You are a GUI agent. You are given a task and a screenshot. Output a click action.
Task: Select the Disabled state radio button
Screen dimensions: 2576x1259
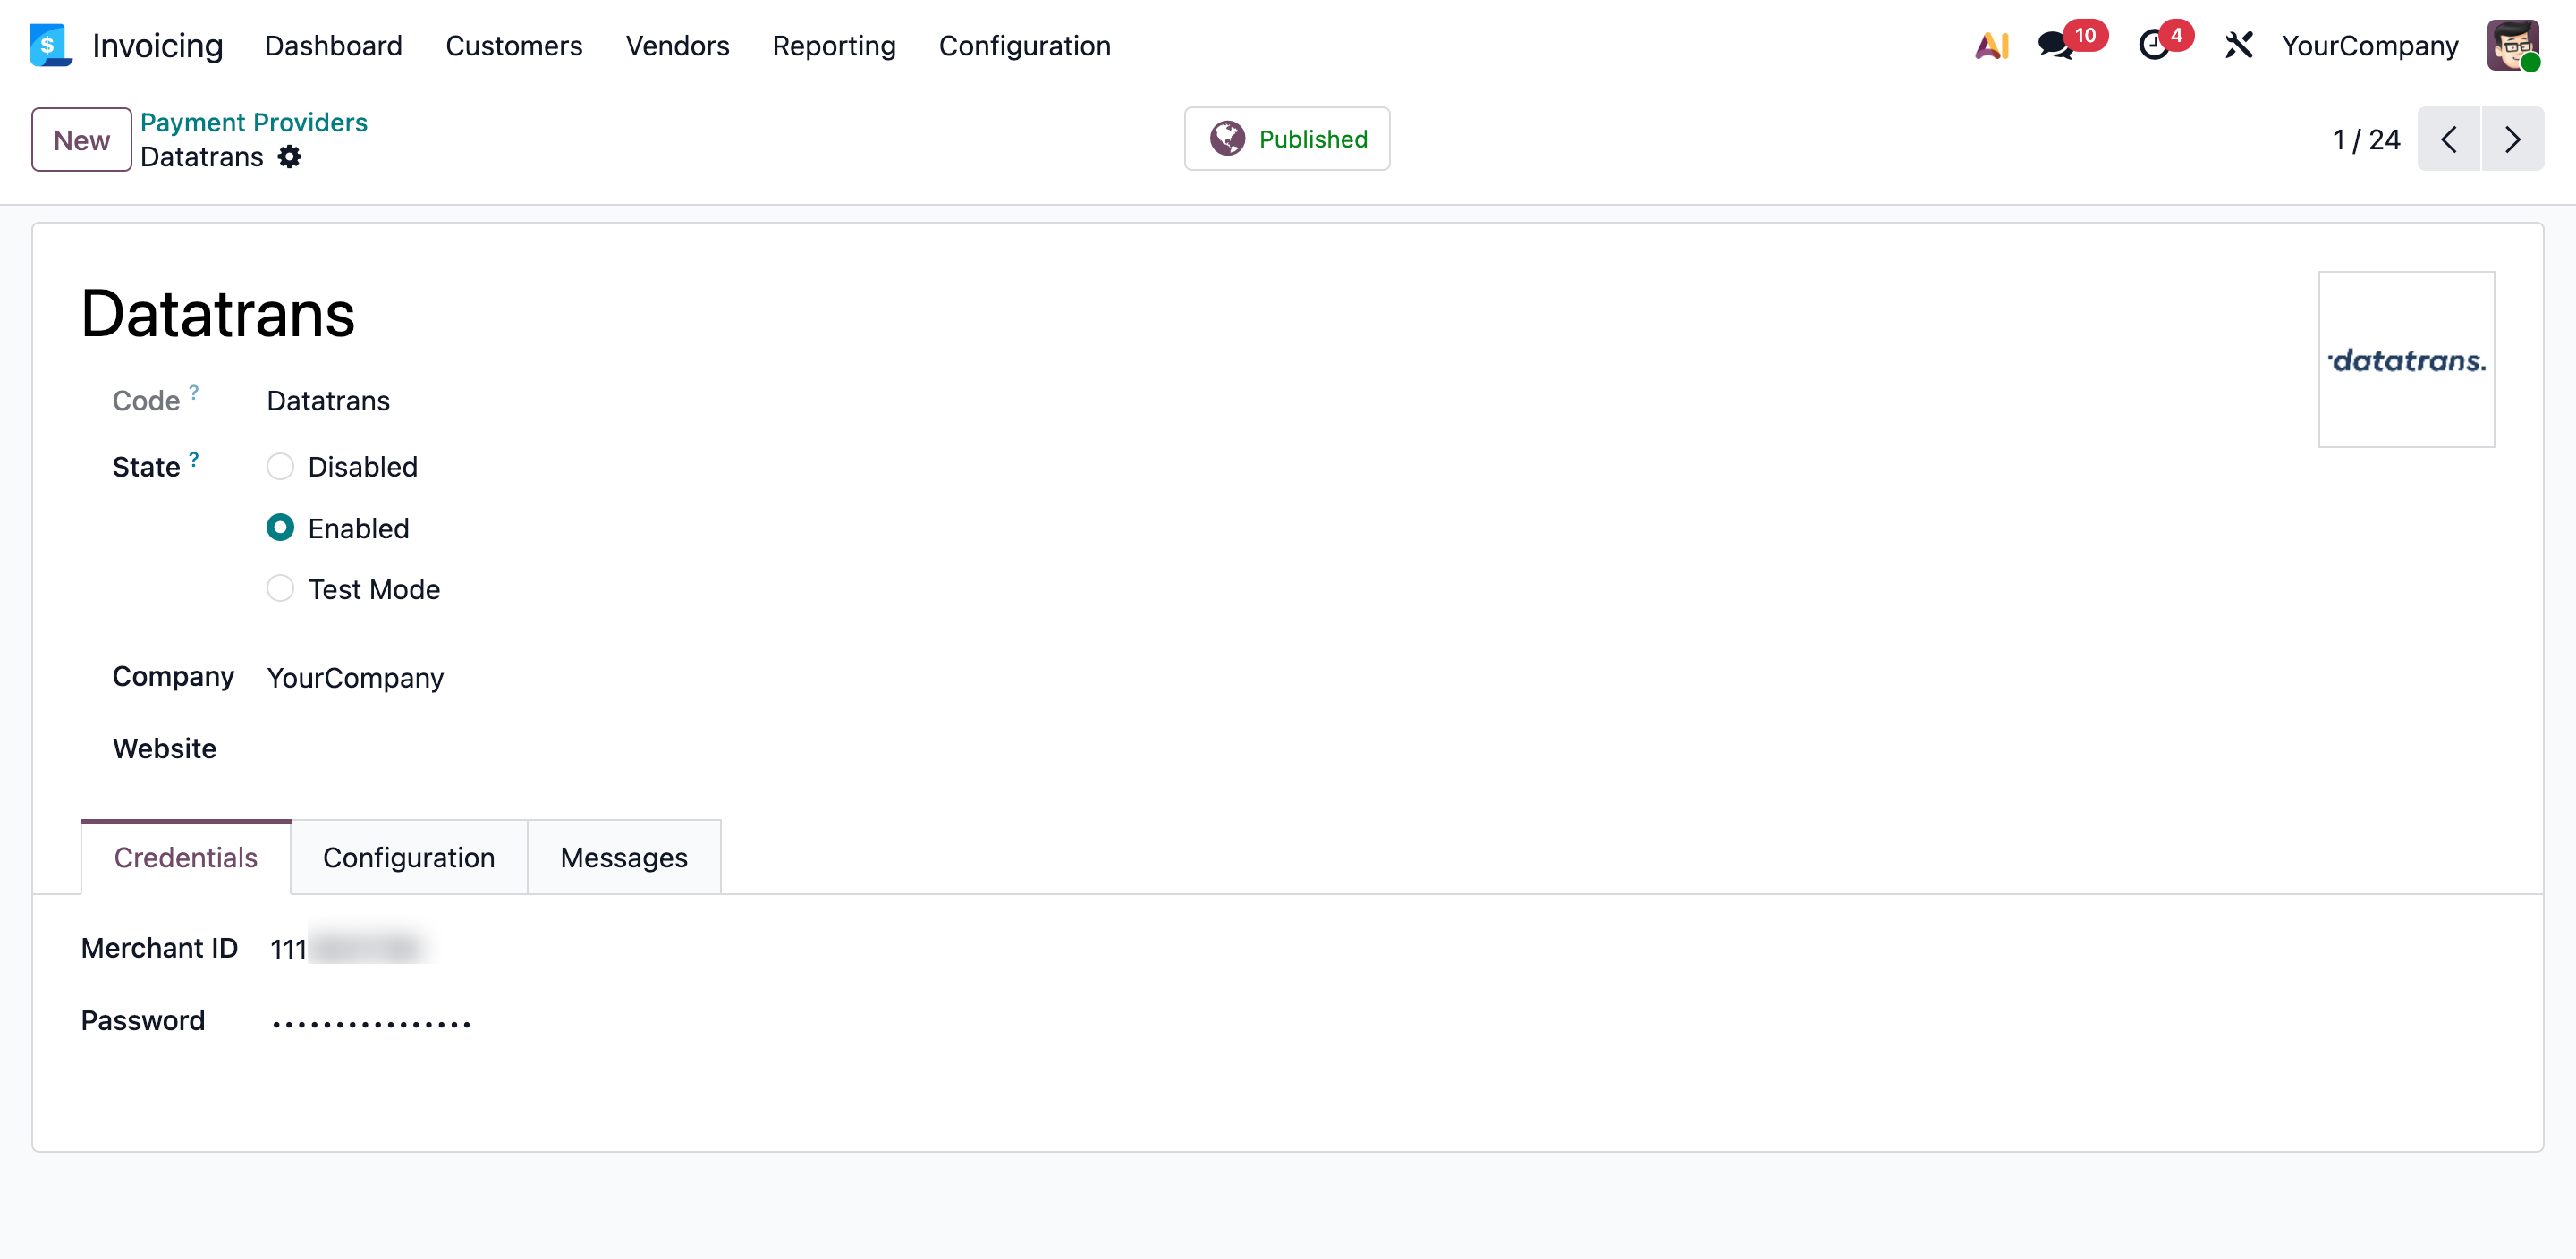coord(280,466)
